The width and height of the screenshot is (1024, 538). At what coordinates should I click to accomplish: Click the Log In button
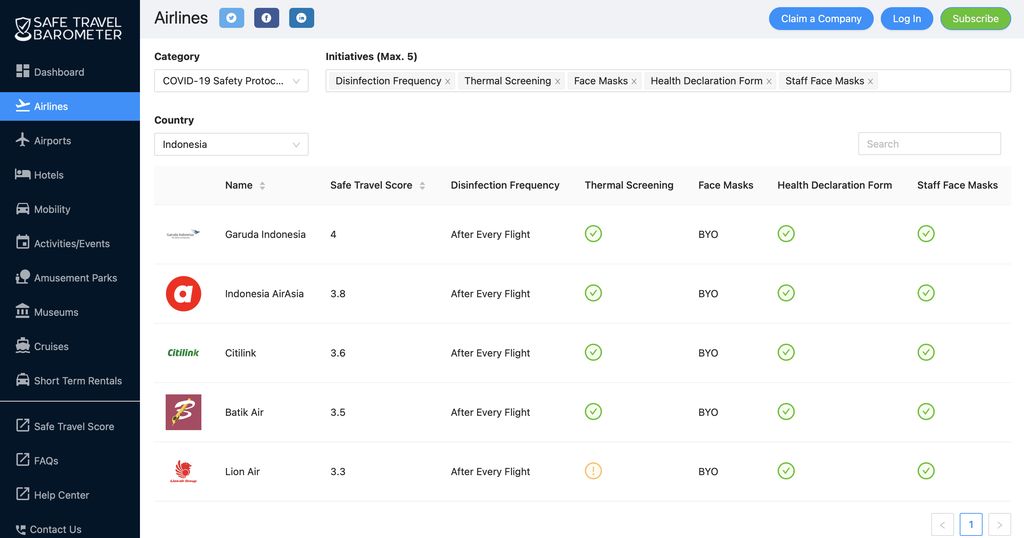tap(906, 18)
